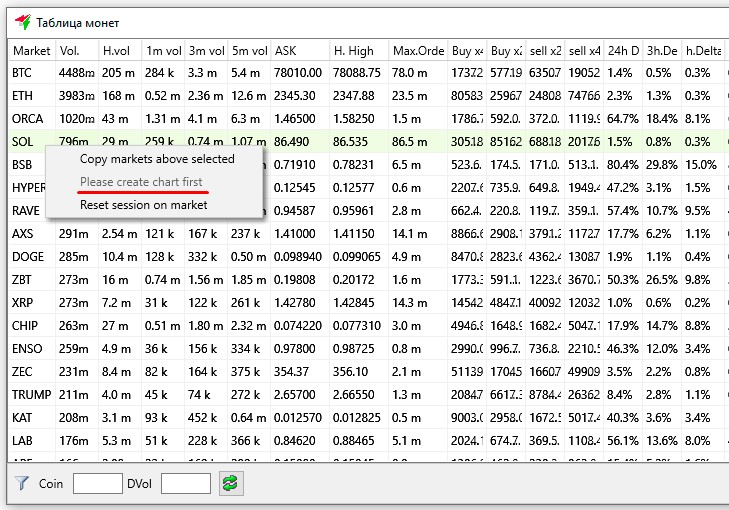This screenshot has height=510, width=729.
Task: Click the filter funnel icon
Action: click(21, 483)
